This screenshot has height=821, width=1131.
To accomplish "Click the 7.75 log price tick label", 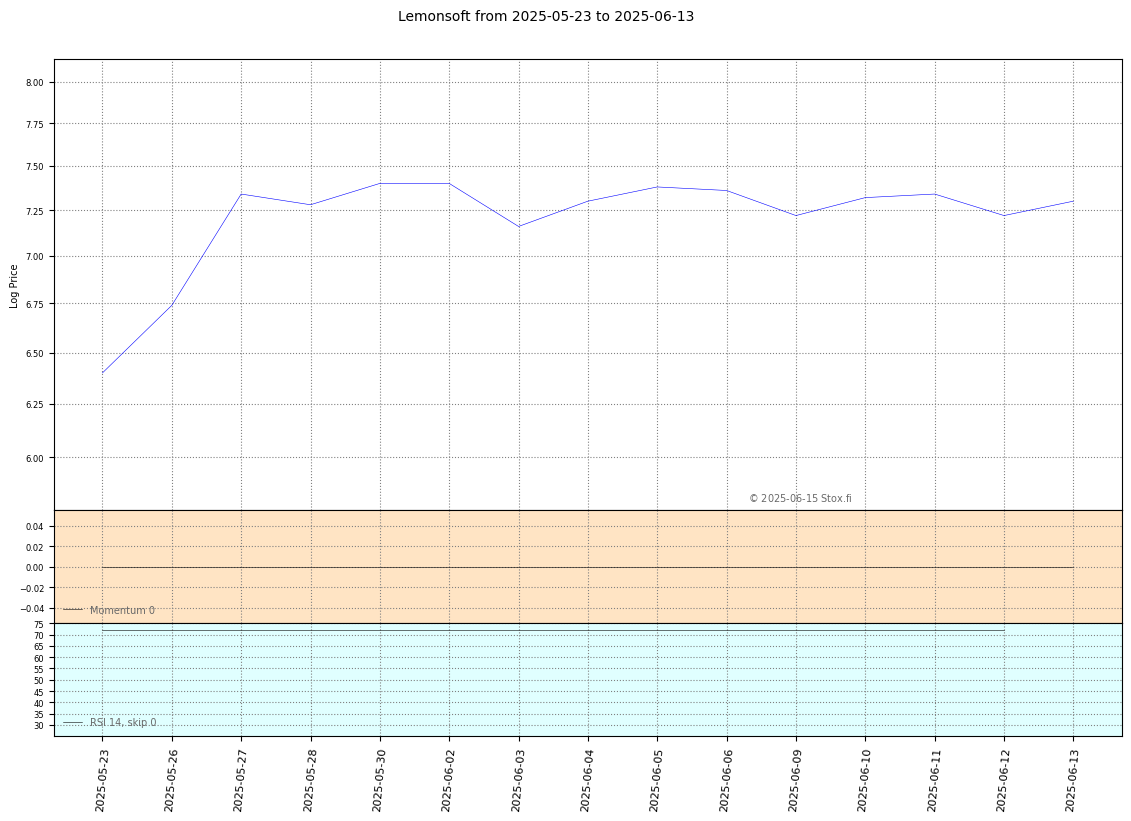I will pos(35,125).
